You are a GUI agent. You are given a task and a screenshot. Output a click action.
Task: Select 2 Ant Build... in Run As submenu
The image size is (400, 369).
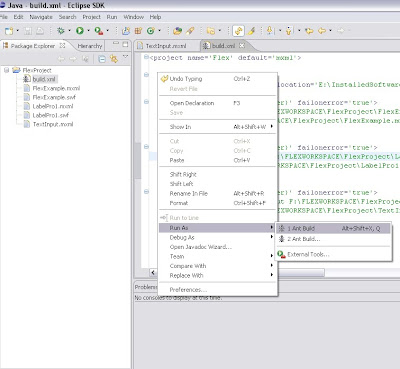pos(333,239)
